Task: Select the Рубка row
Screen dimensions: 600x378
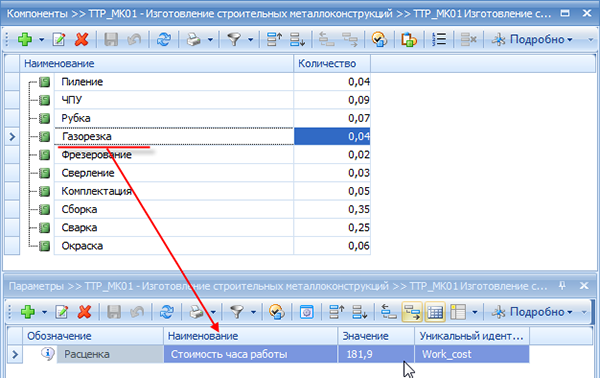Action: tap(174, 118)
